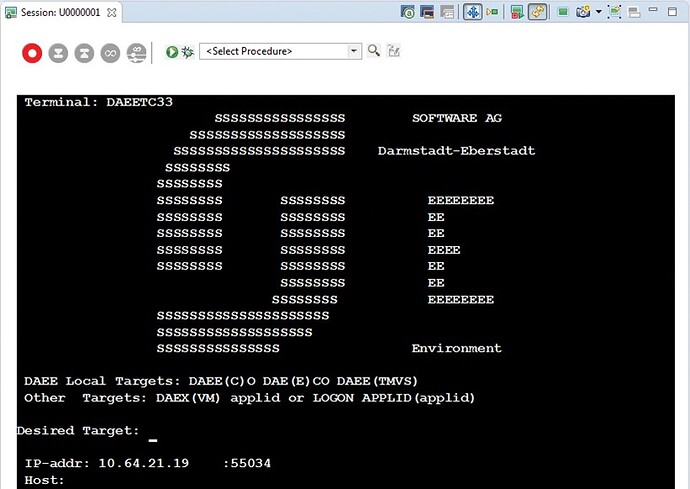Click the 'Desired Target:' label
The height and width of the screenshot is (489, 690).
[x=78, y=430]
